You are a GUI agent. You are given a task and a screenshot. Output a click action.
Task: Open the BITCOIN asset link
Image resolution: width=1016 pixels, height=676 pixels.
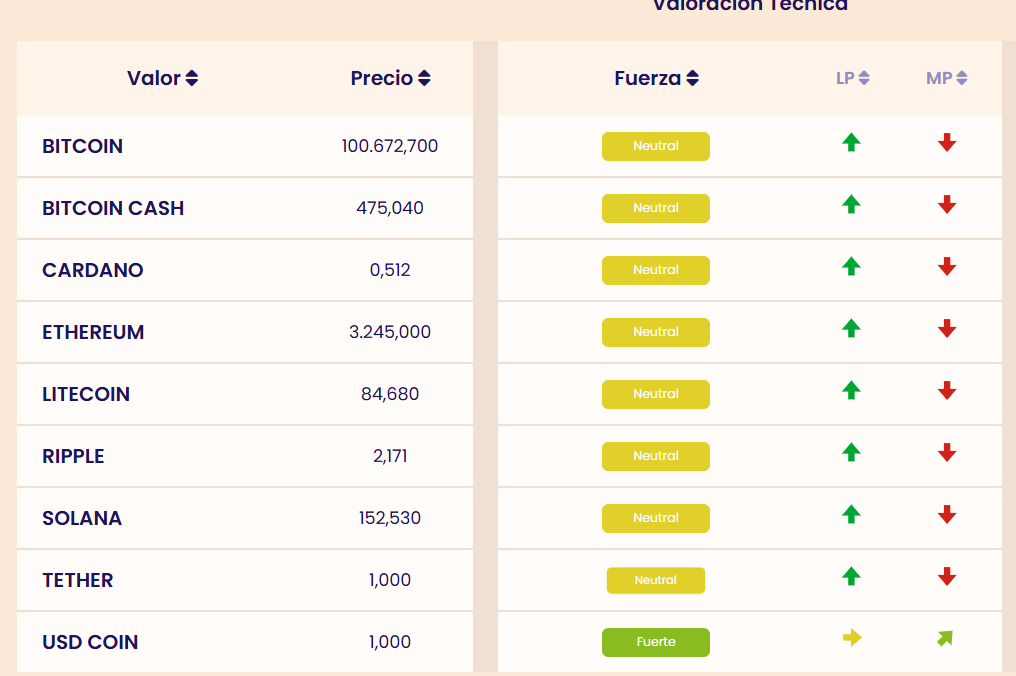point(83,146)
